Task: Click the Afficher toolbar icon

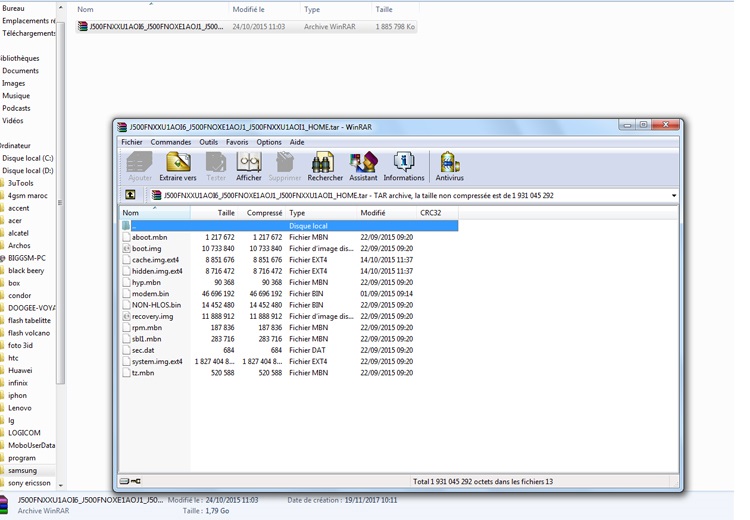Action: coord(249,162)
